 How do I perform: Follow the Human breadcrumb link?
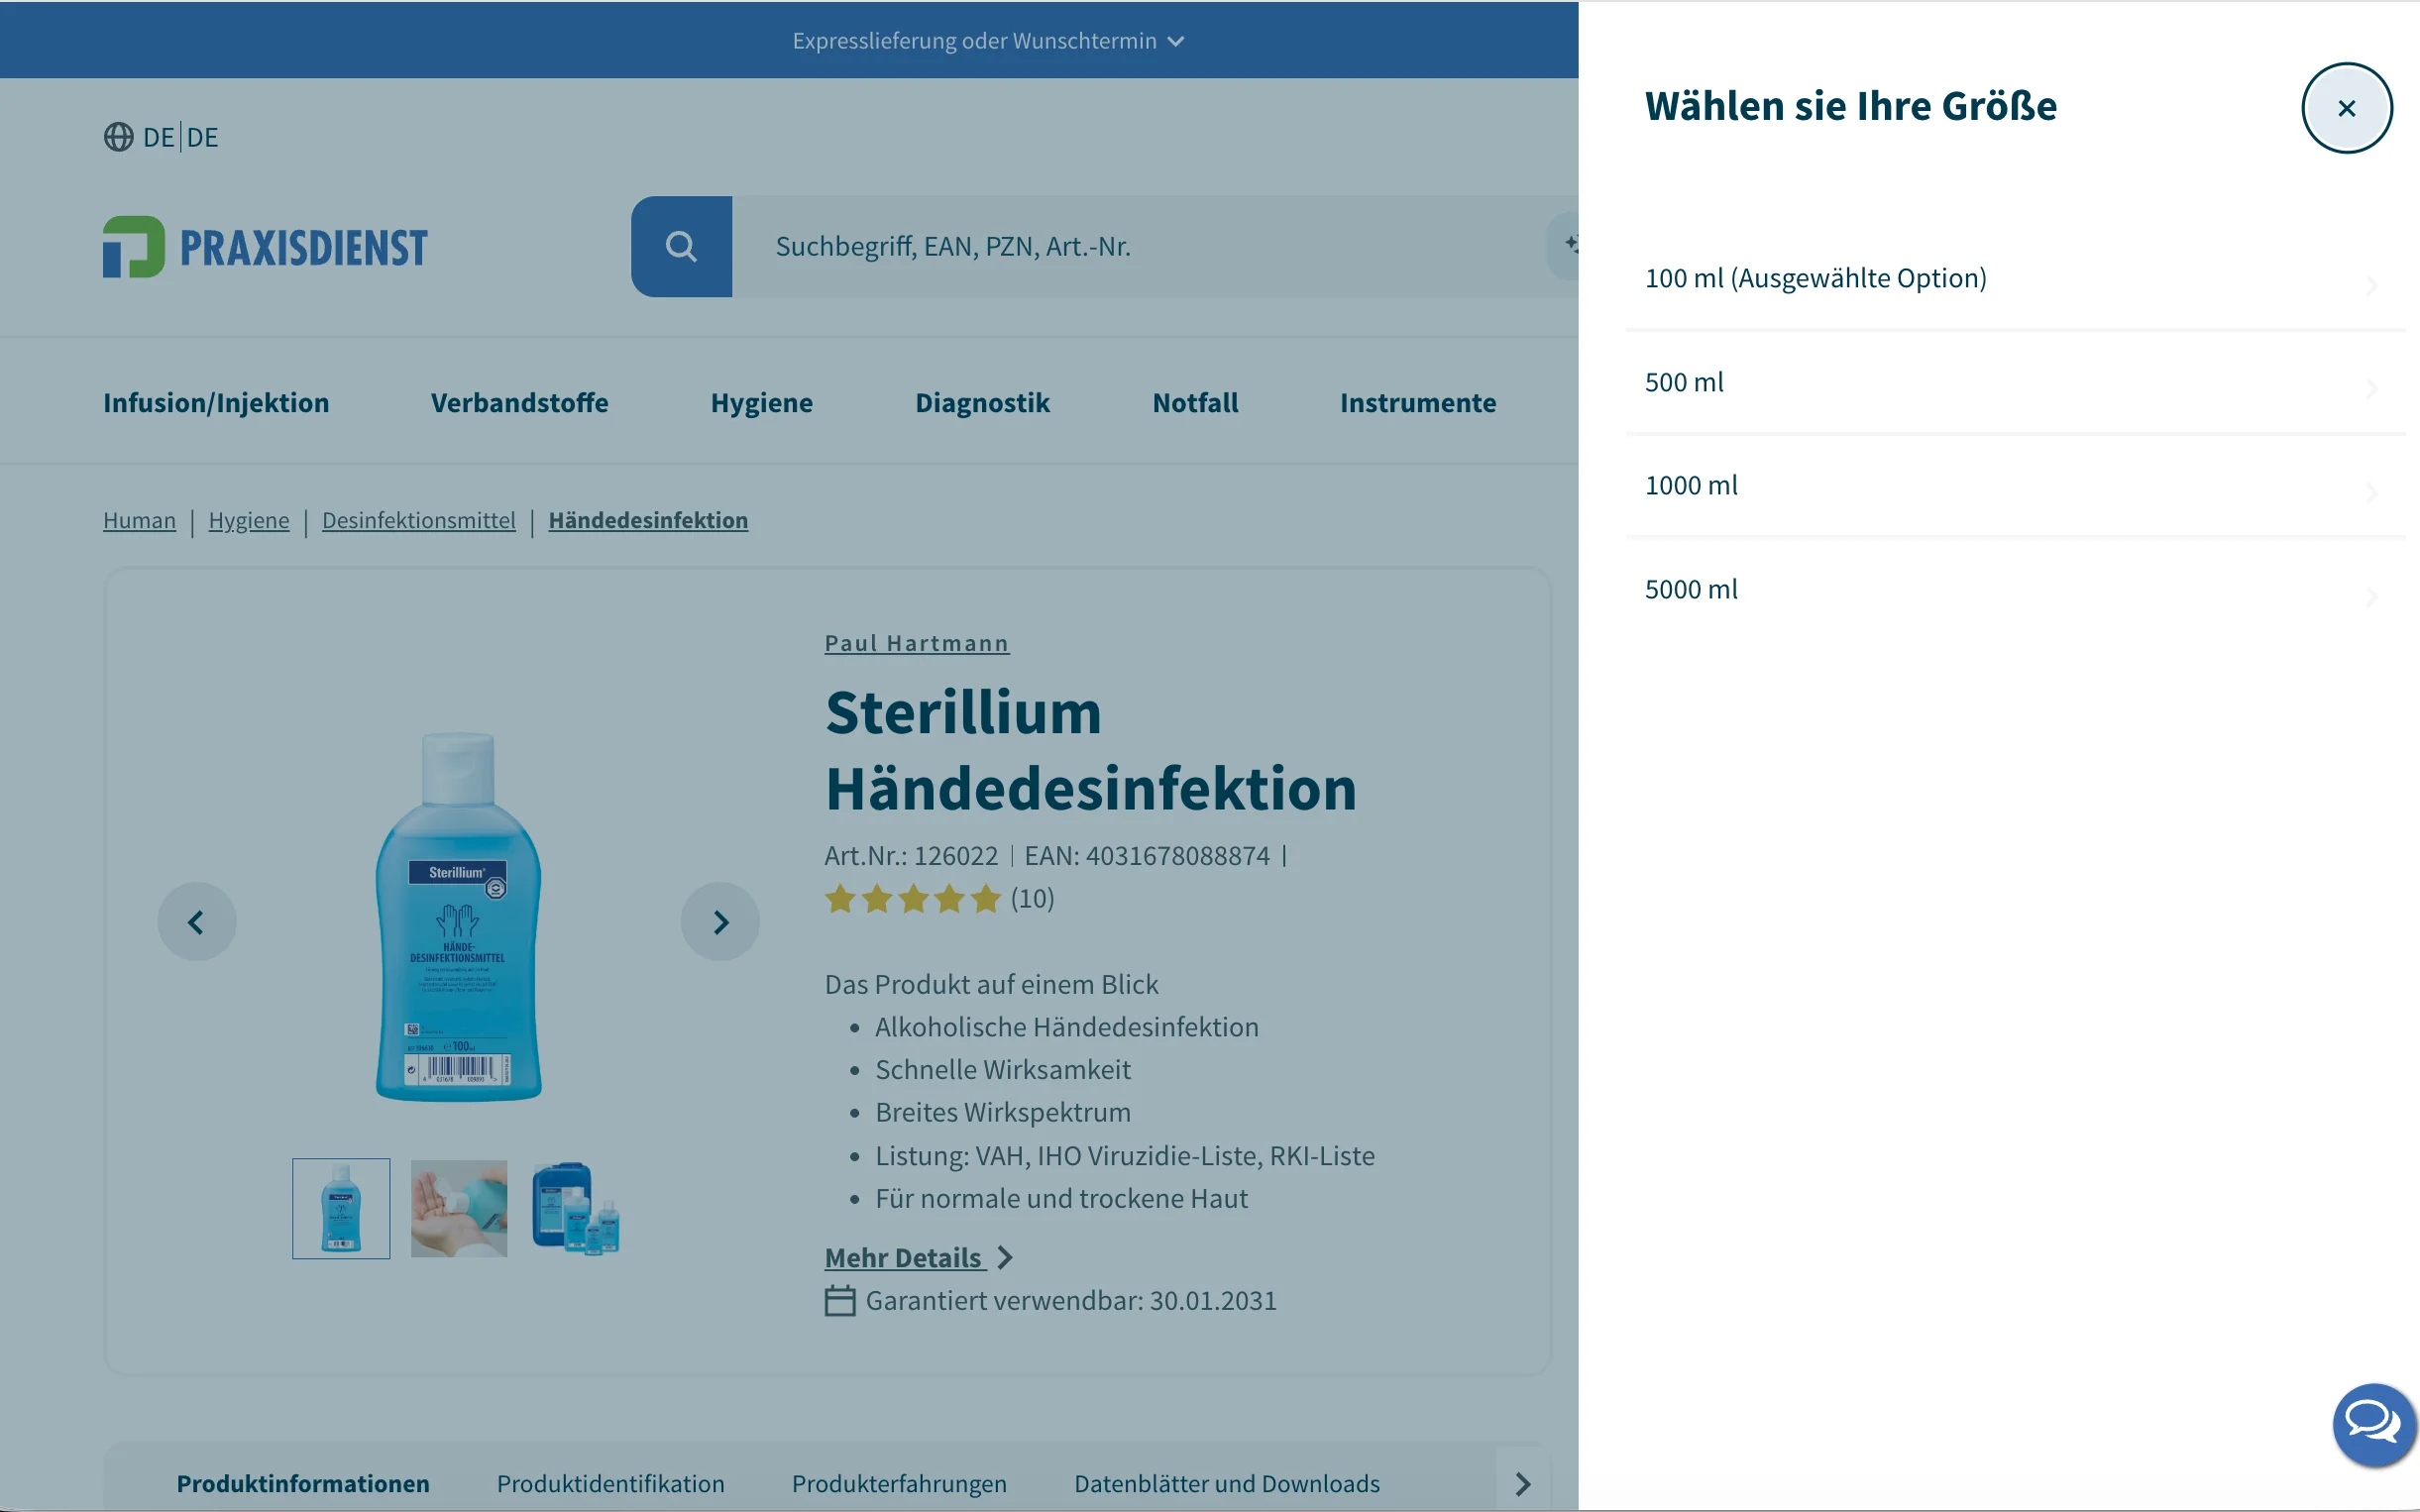pos(139,521)
